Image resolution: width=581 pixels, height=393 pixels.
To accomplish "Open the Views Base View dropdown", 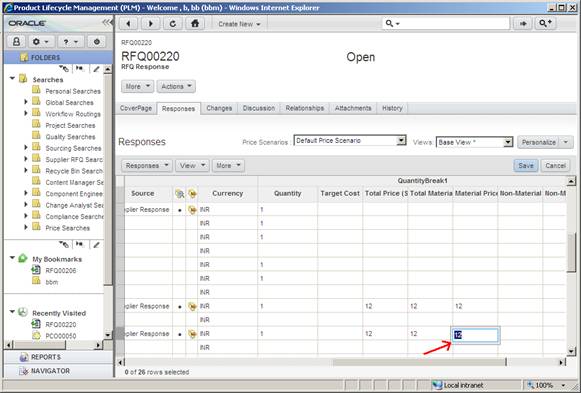I will [x=474, y=142].
